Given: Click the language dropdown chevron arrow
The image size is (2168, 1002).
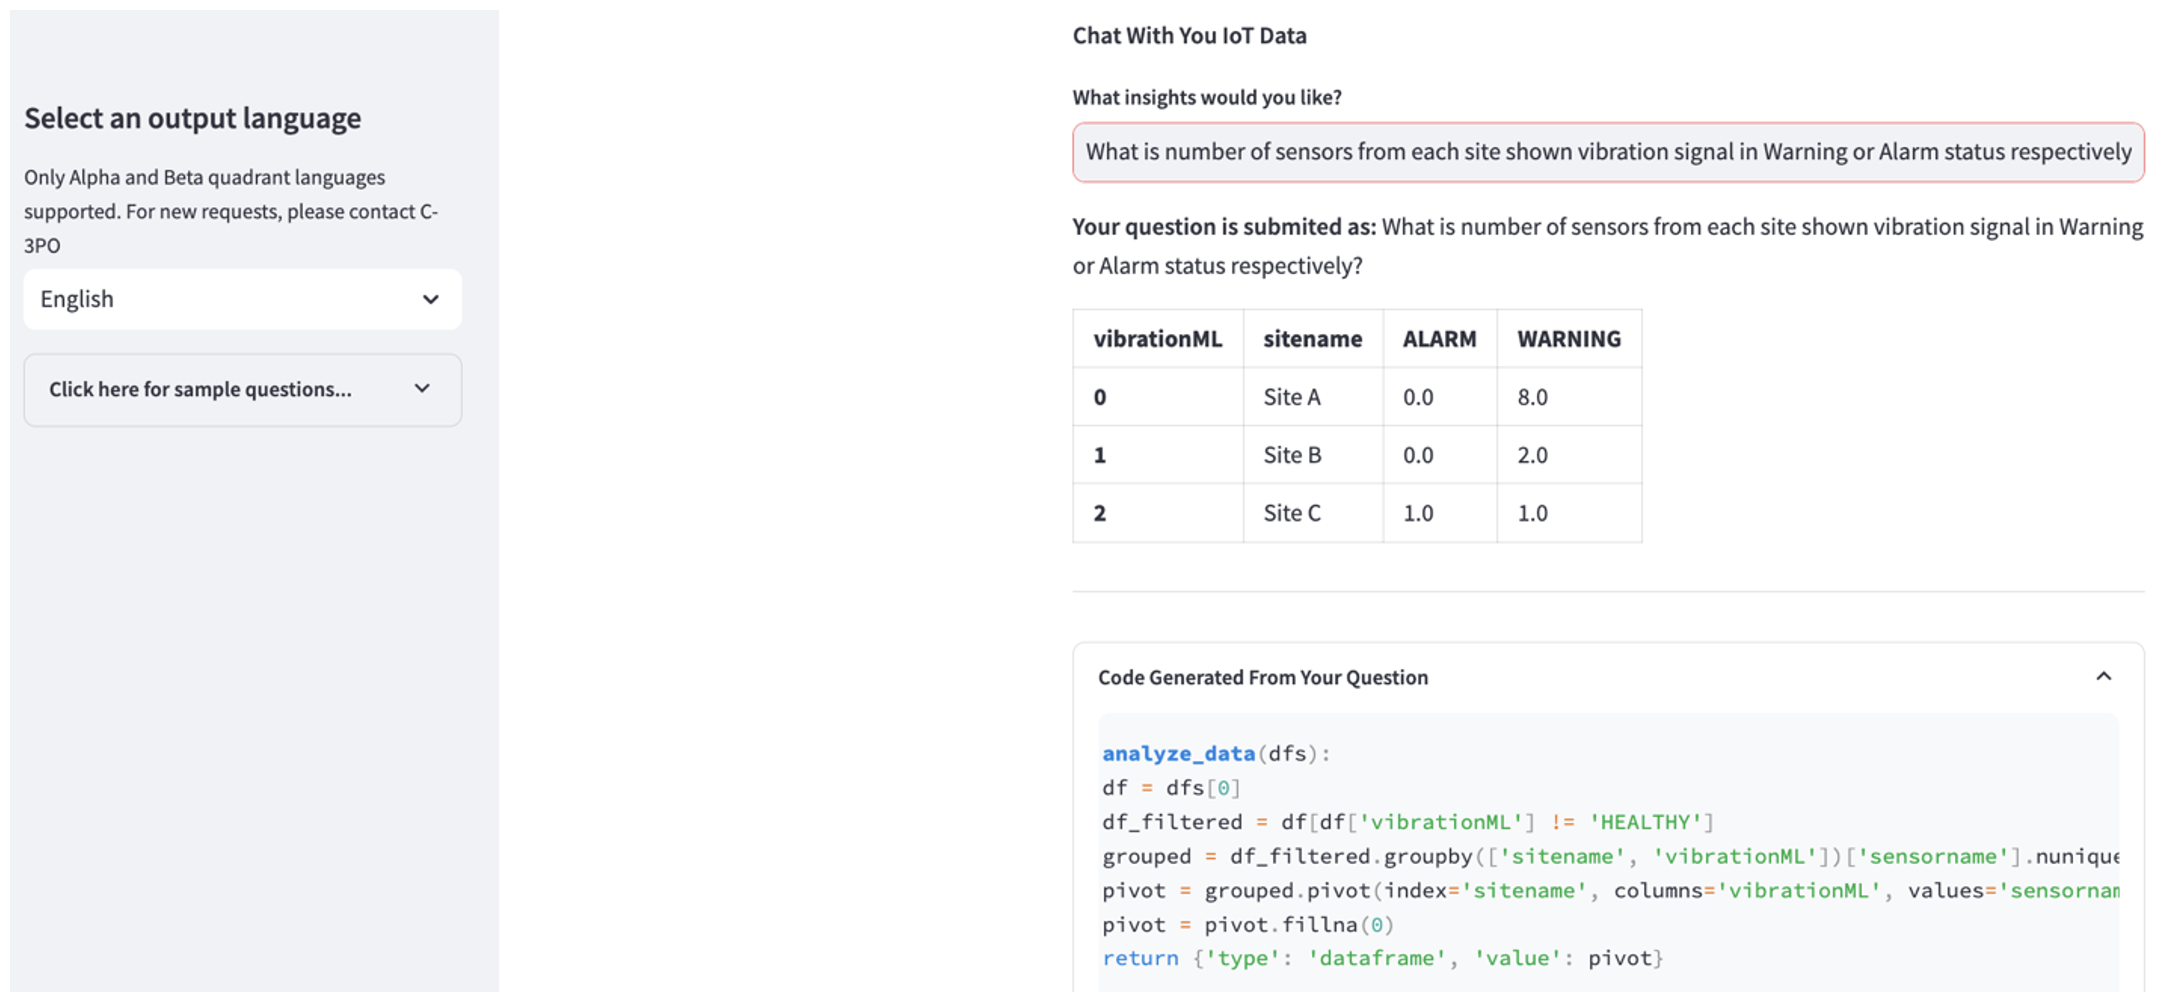Looking at the screenshot, I should pos(431,299).
